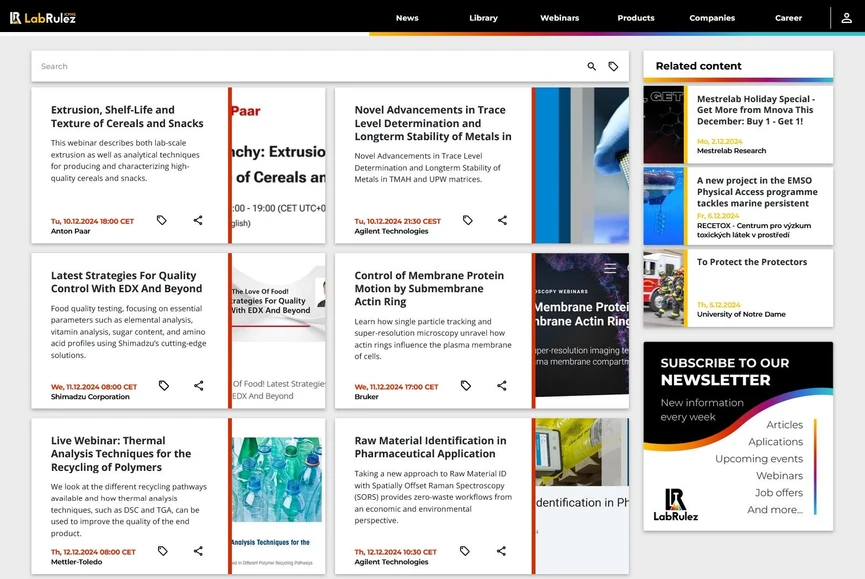
Task: Click the date We, 11.12.2024 17:00 CET
Action: pos(396,387)
